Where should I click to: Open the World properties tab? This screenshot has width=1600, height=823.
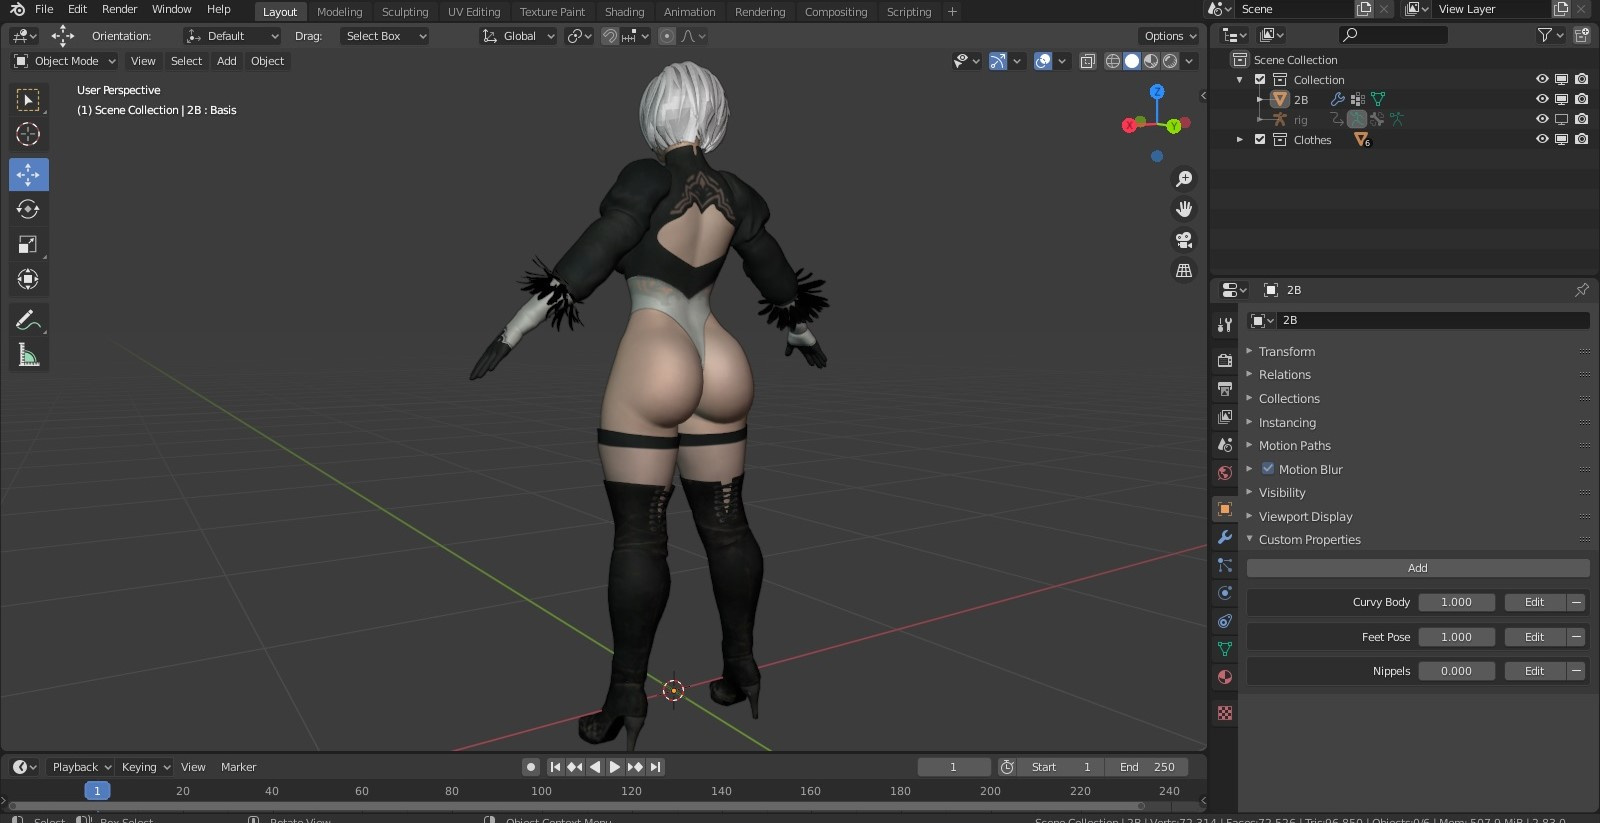[x=1225, y=472]
